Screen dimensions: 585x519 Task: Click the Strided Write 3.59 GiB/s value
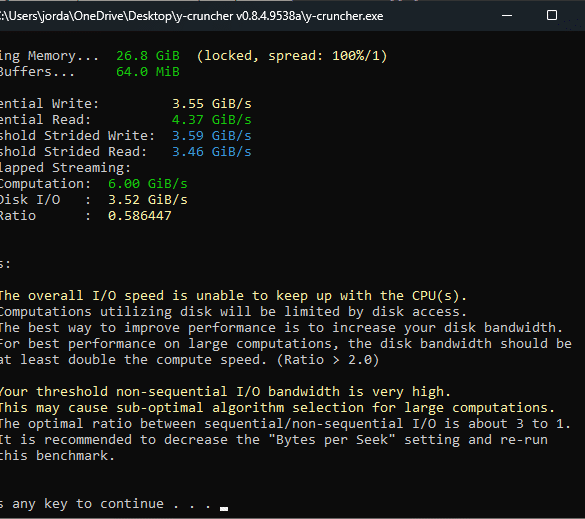pyautogui.click(x=212, y=136)
